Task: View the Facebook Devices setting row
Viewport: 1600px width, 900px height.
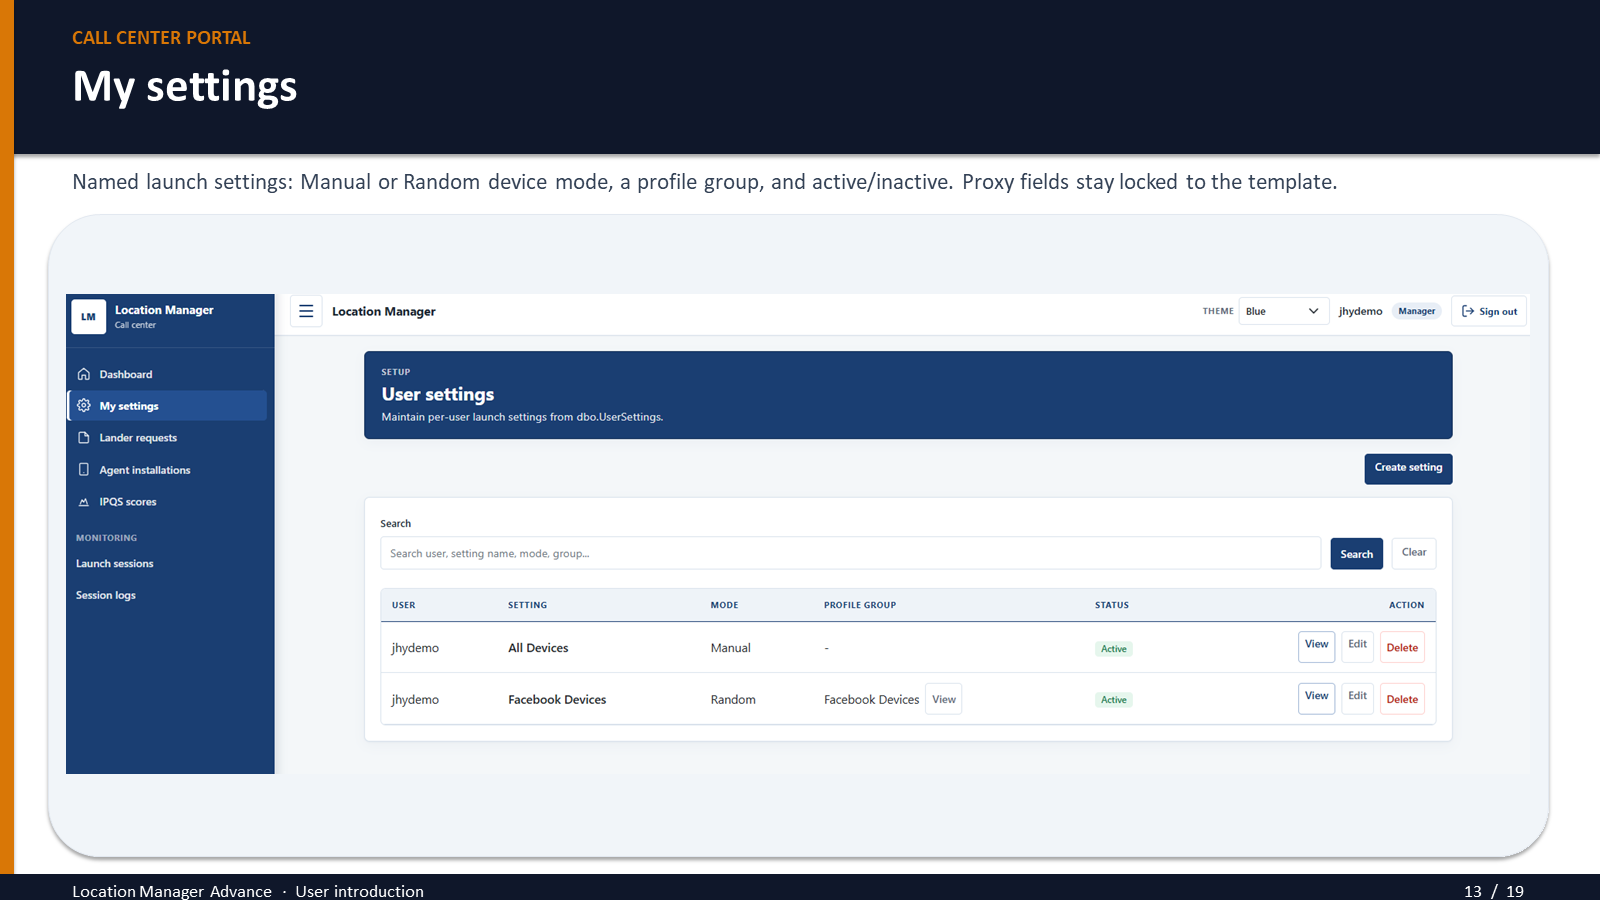Action: point(1316,698)
